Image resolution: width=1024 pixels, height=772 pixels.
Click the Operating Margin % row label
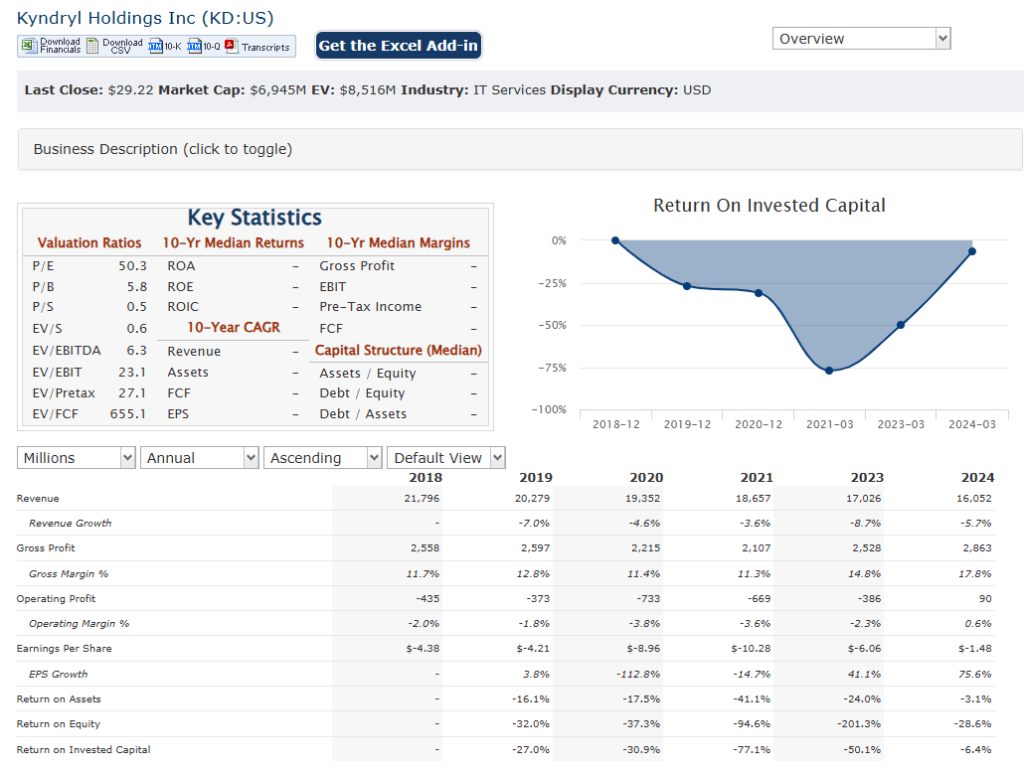79,624
